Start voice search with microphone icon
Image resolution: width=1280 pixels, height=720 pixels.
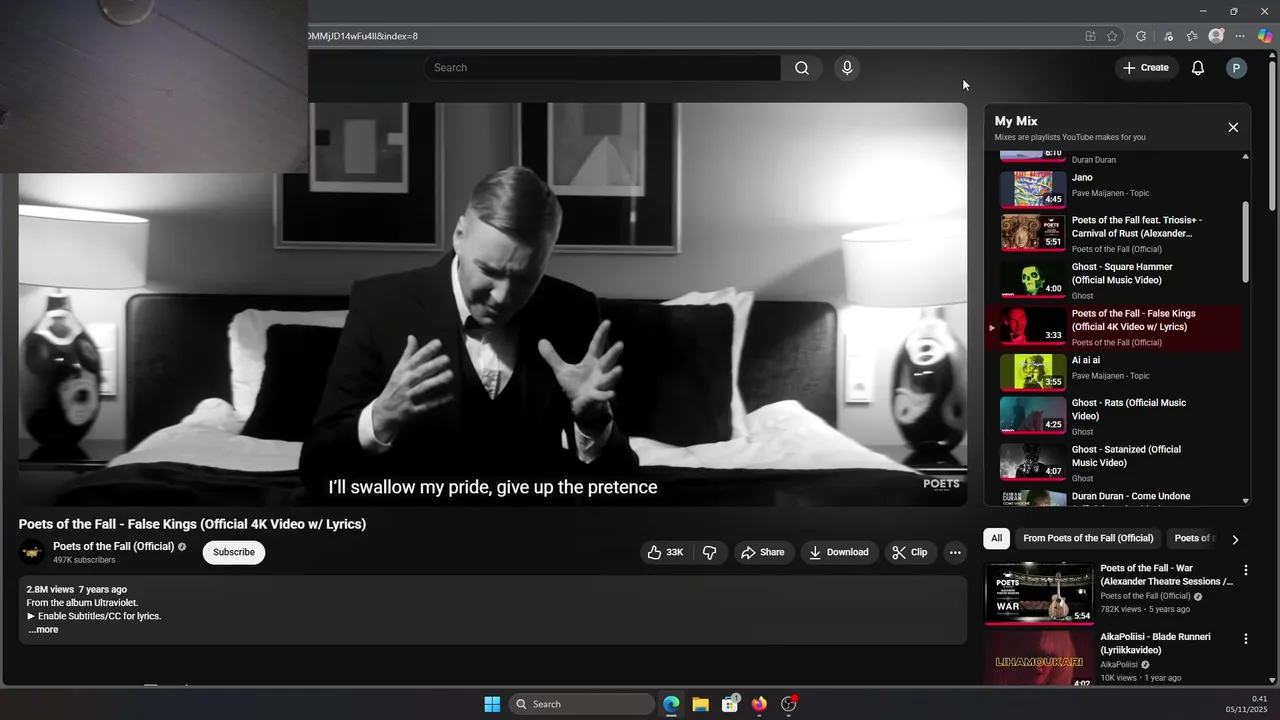(x=847, y=68)
